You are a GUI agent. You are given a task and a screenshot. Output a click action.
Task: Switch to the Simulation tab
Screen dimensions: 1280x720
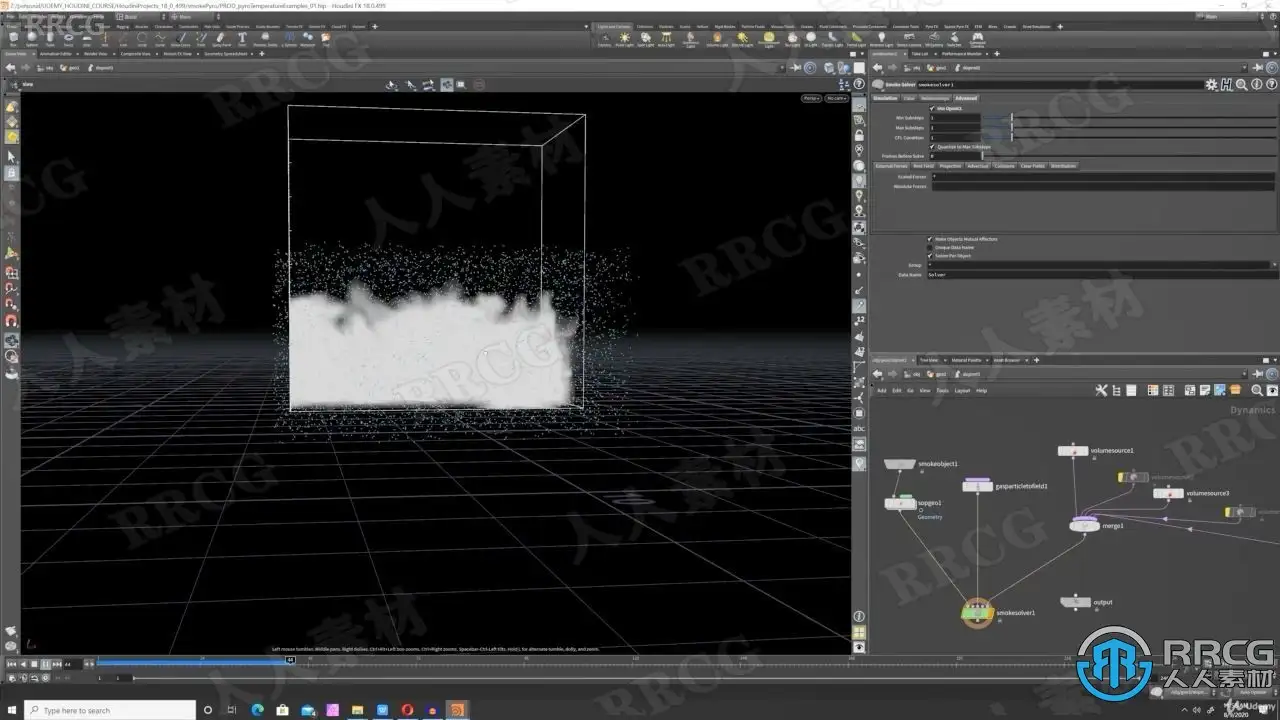coord(885,98)
